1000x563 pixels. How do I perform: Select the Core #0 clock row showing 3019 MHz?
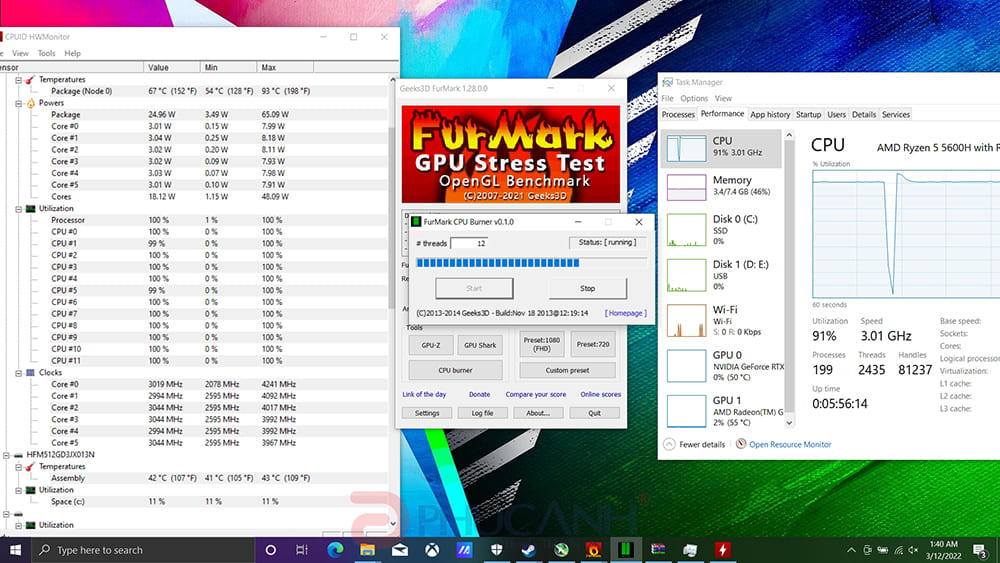[195, 384]
